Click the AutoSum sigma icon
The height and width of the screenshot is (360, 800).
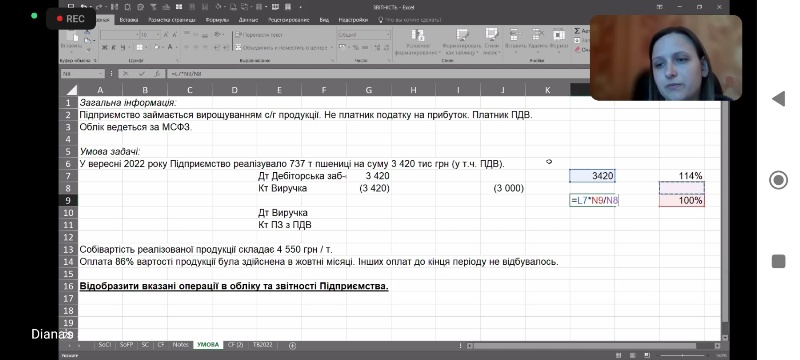pyautogui.click(x=577, y=31)
